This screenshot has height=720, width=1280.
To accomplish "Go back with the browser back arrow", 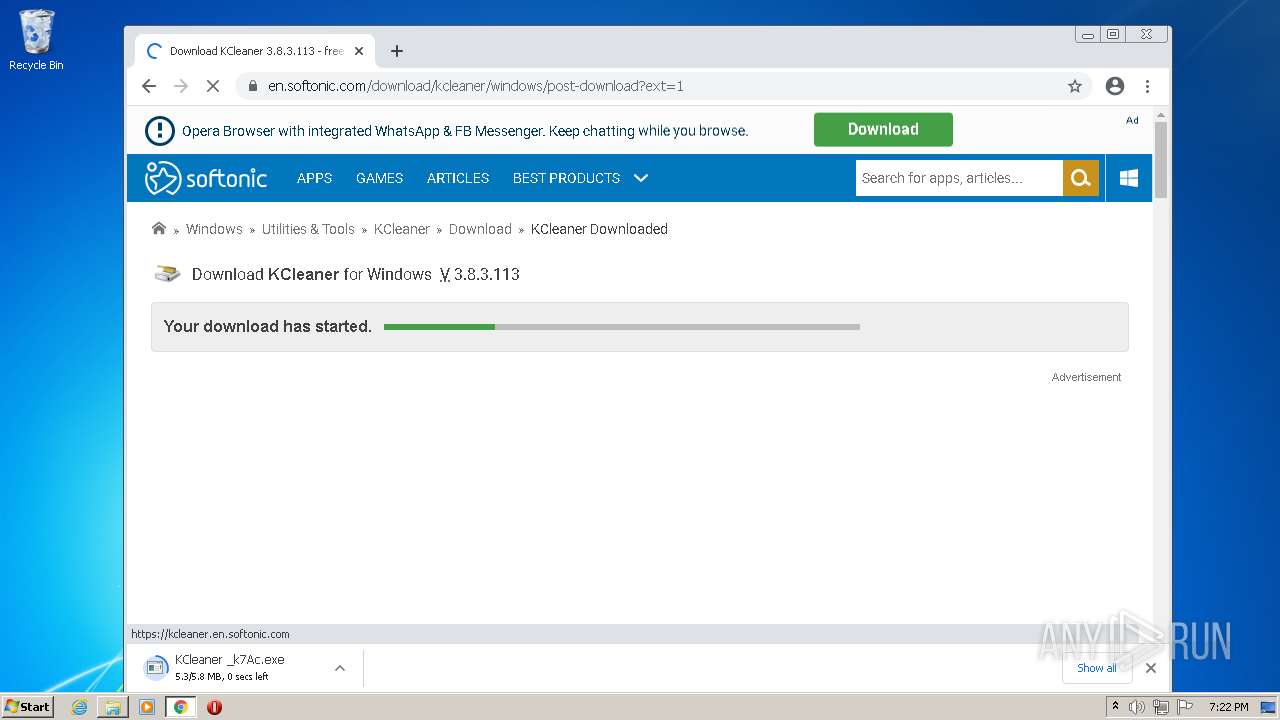I will point(149,86).
